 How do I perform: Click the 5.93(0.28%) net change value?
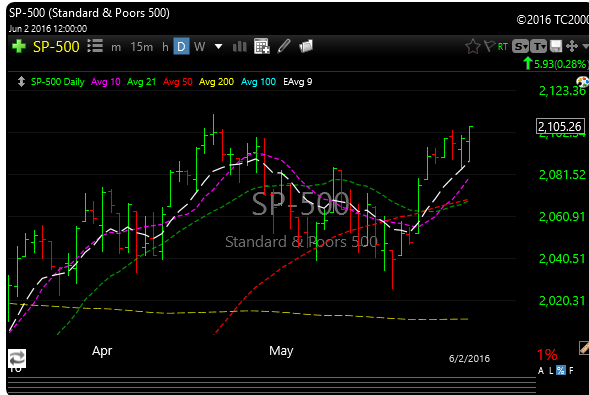[561, 64]
